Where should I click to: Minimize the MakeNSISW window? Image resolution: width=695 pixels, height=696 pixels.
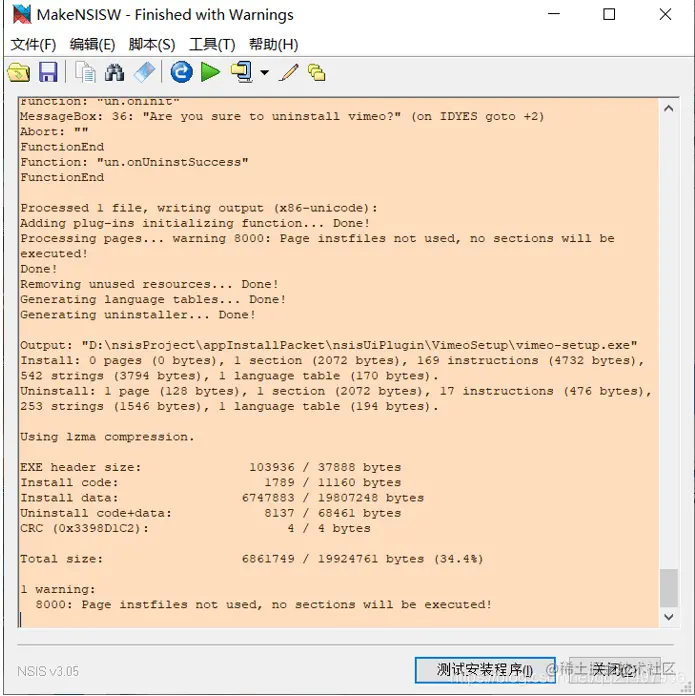[x=554, y=14]
